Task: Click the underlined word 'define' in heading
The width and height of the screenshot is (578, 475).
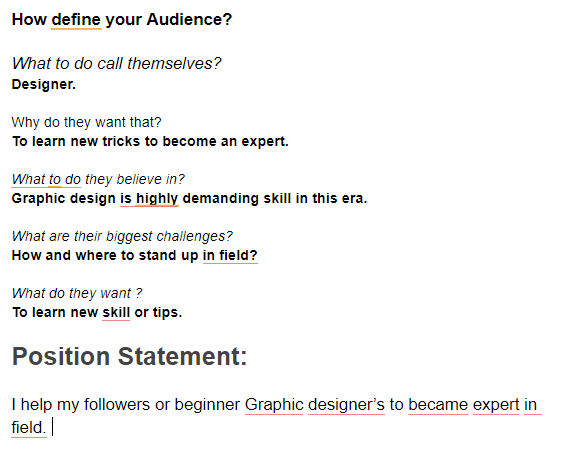Action: (x=76, y=20)
